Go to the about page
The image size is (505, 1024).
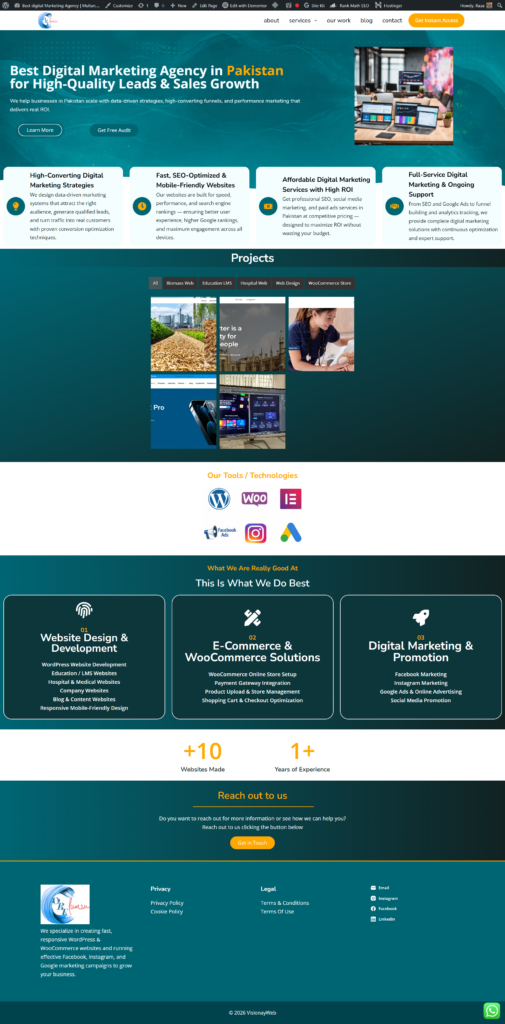pos(271,20)
